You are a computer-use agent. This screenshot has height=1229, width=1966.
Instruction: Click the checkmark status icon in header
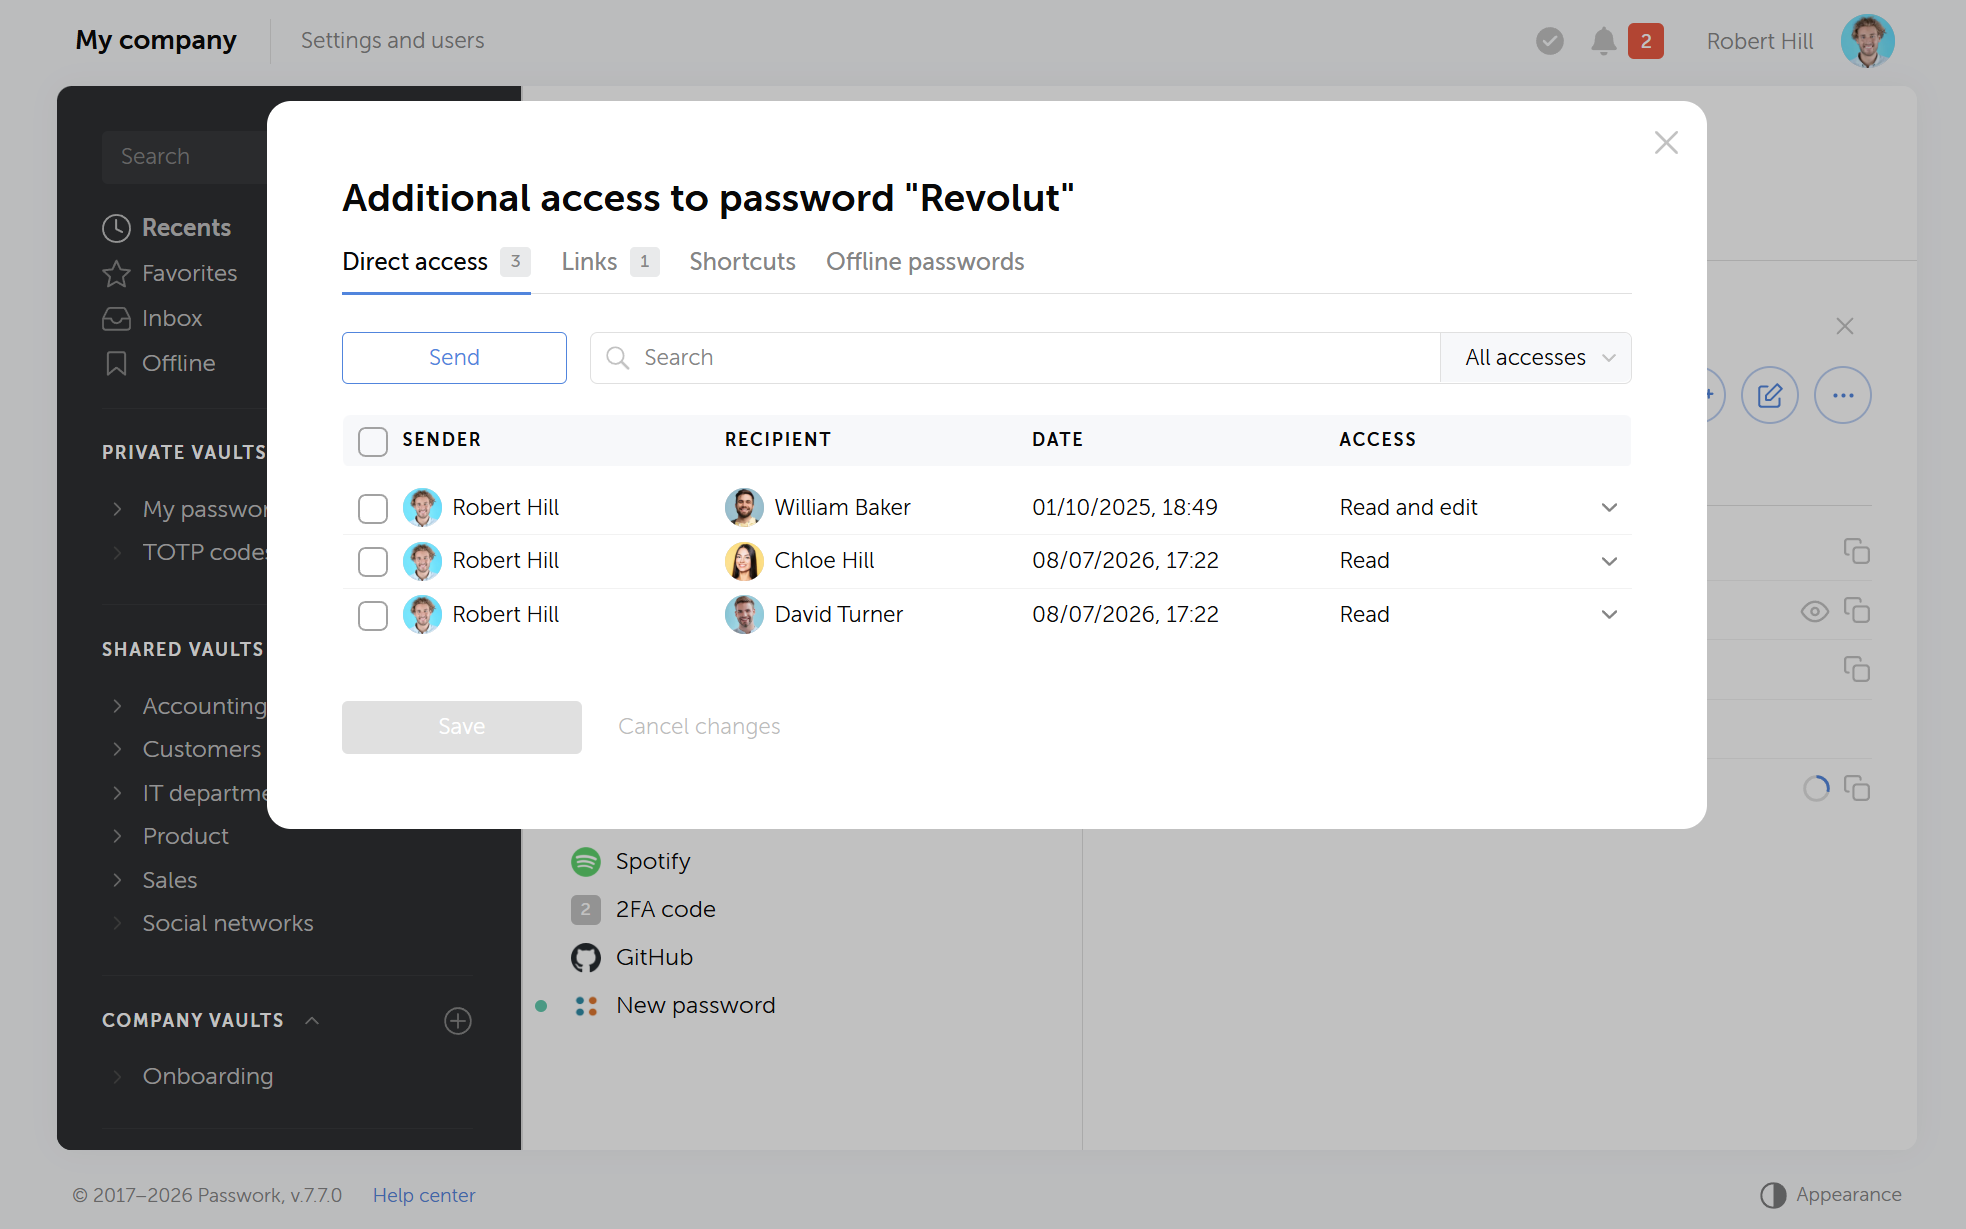[1549, 41]
